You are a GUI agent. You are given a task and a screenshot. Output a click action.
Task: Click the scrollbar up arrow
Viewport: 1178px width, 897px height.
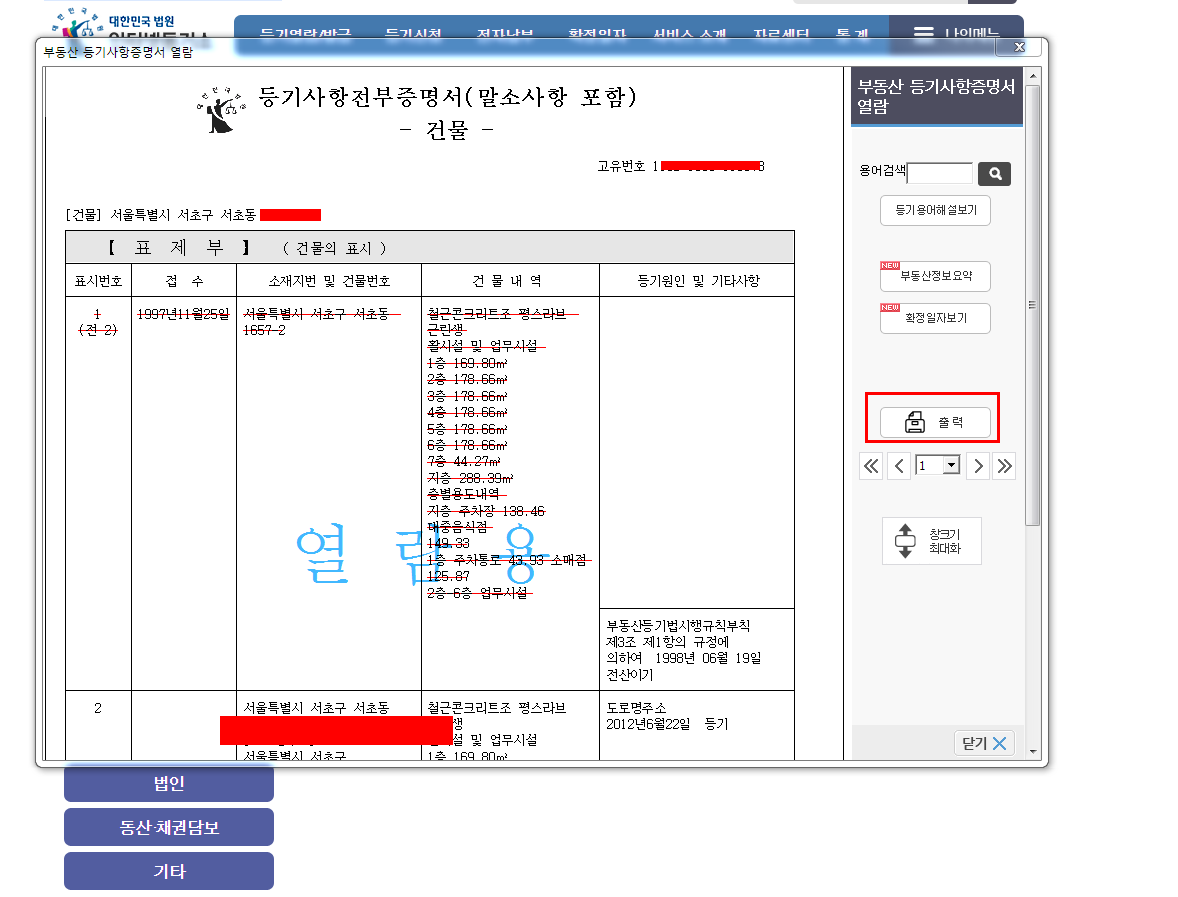click(1033, 76)
